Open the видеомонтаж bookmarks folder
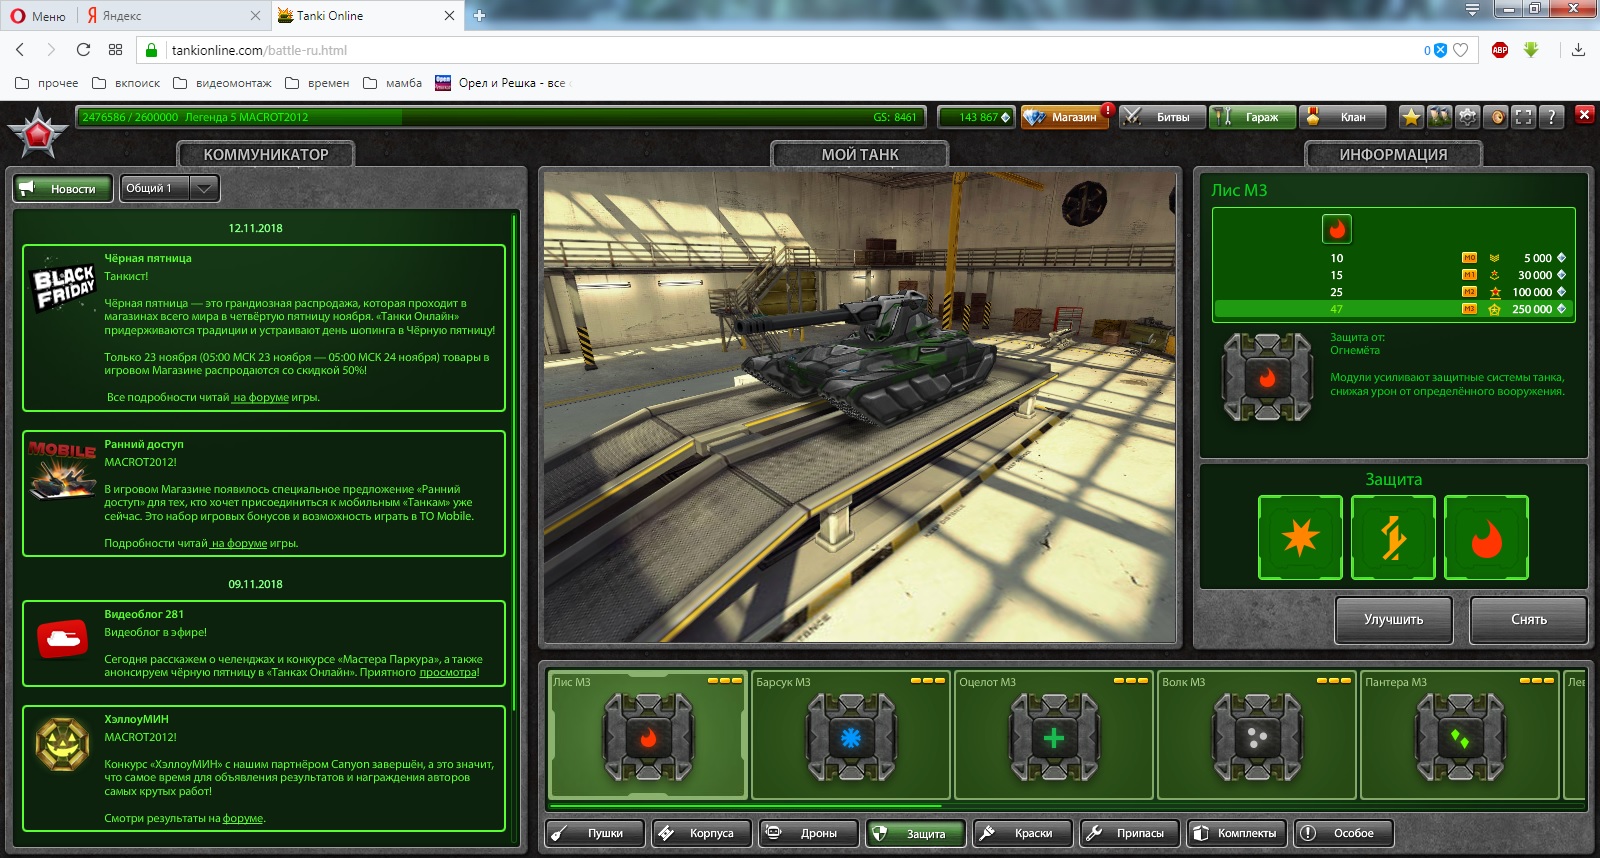Image resolution: width=1600 pixels, height=858 pixels. [222, 83]
